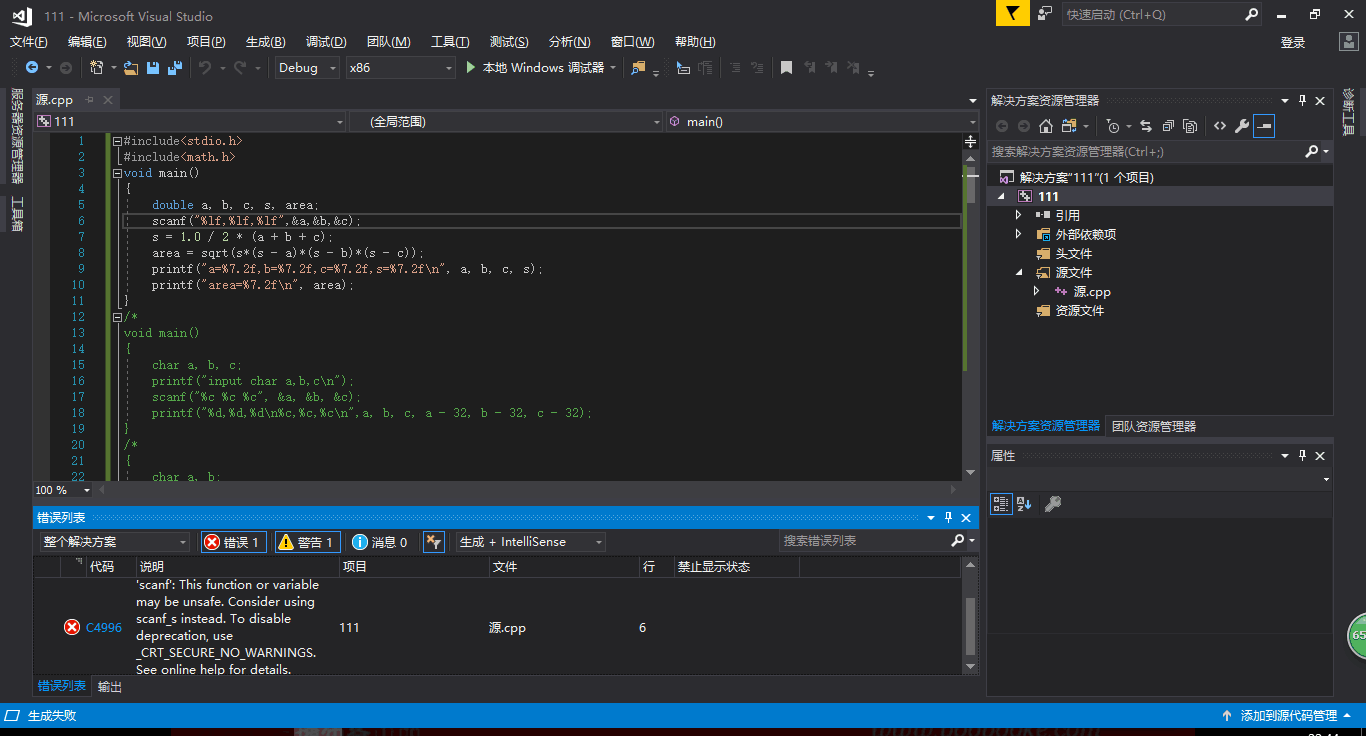Collapse All nodes in Solution Explorer

point(1168,126)
